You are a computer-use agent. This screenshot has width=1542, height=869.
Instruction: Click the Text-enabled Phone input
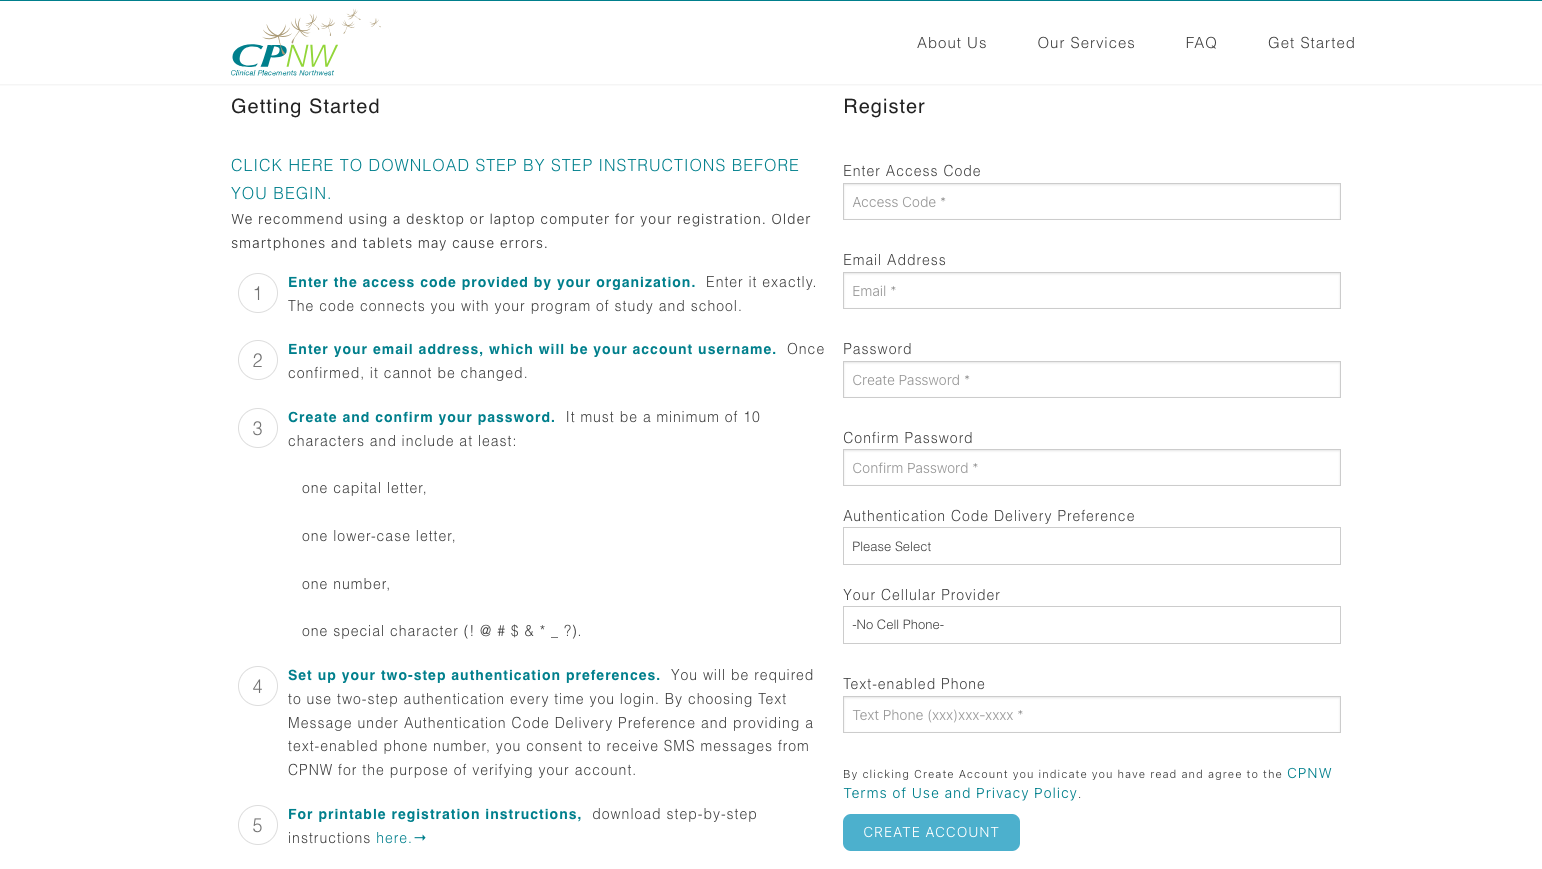click(1091, 714)
